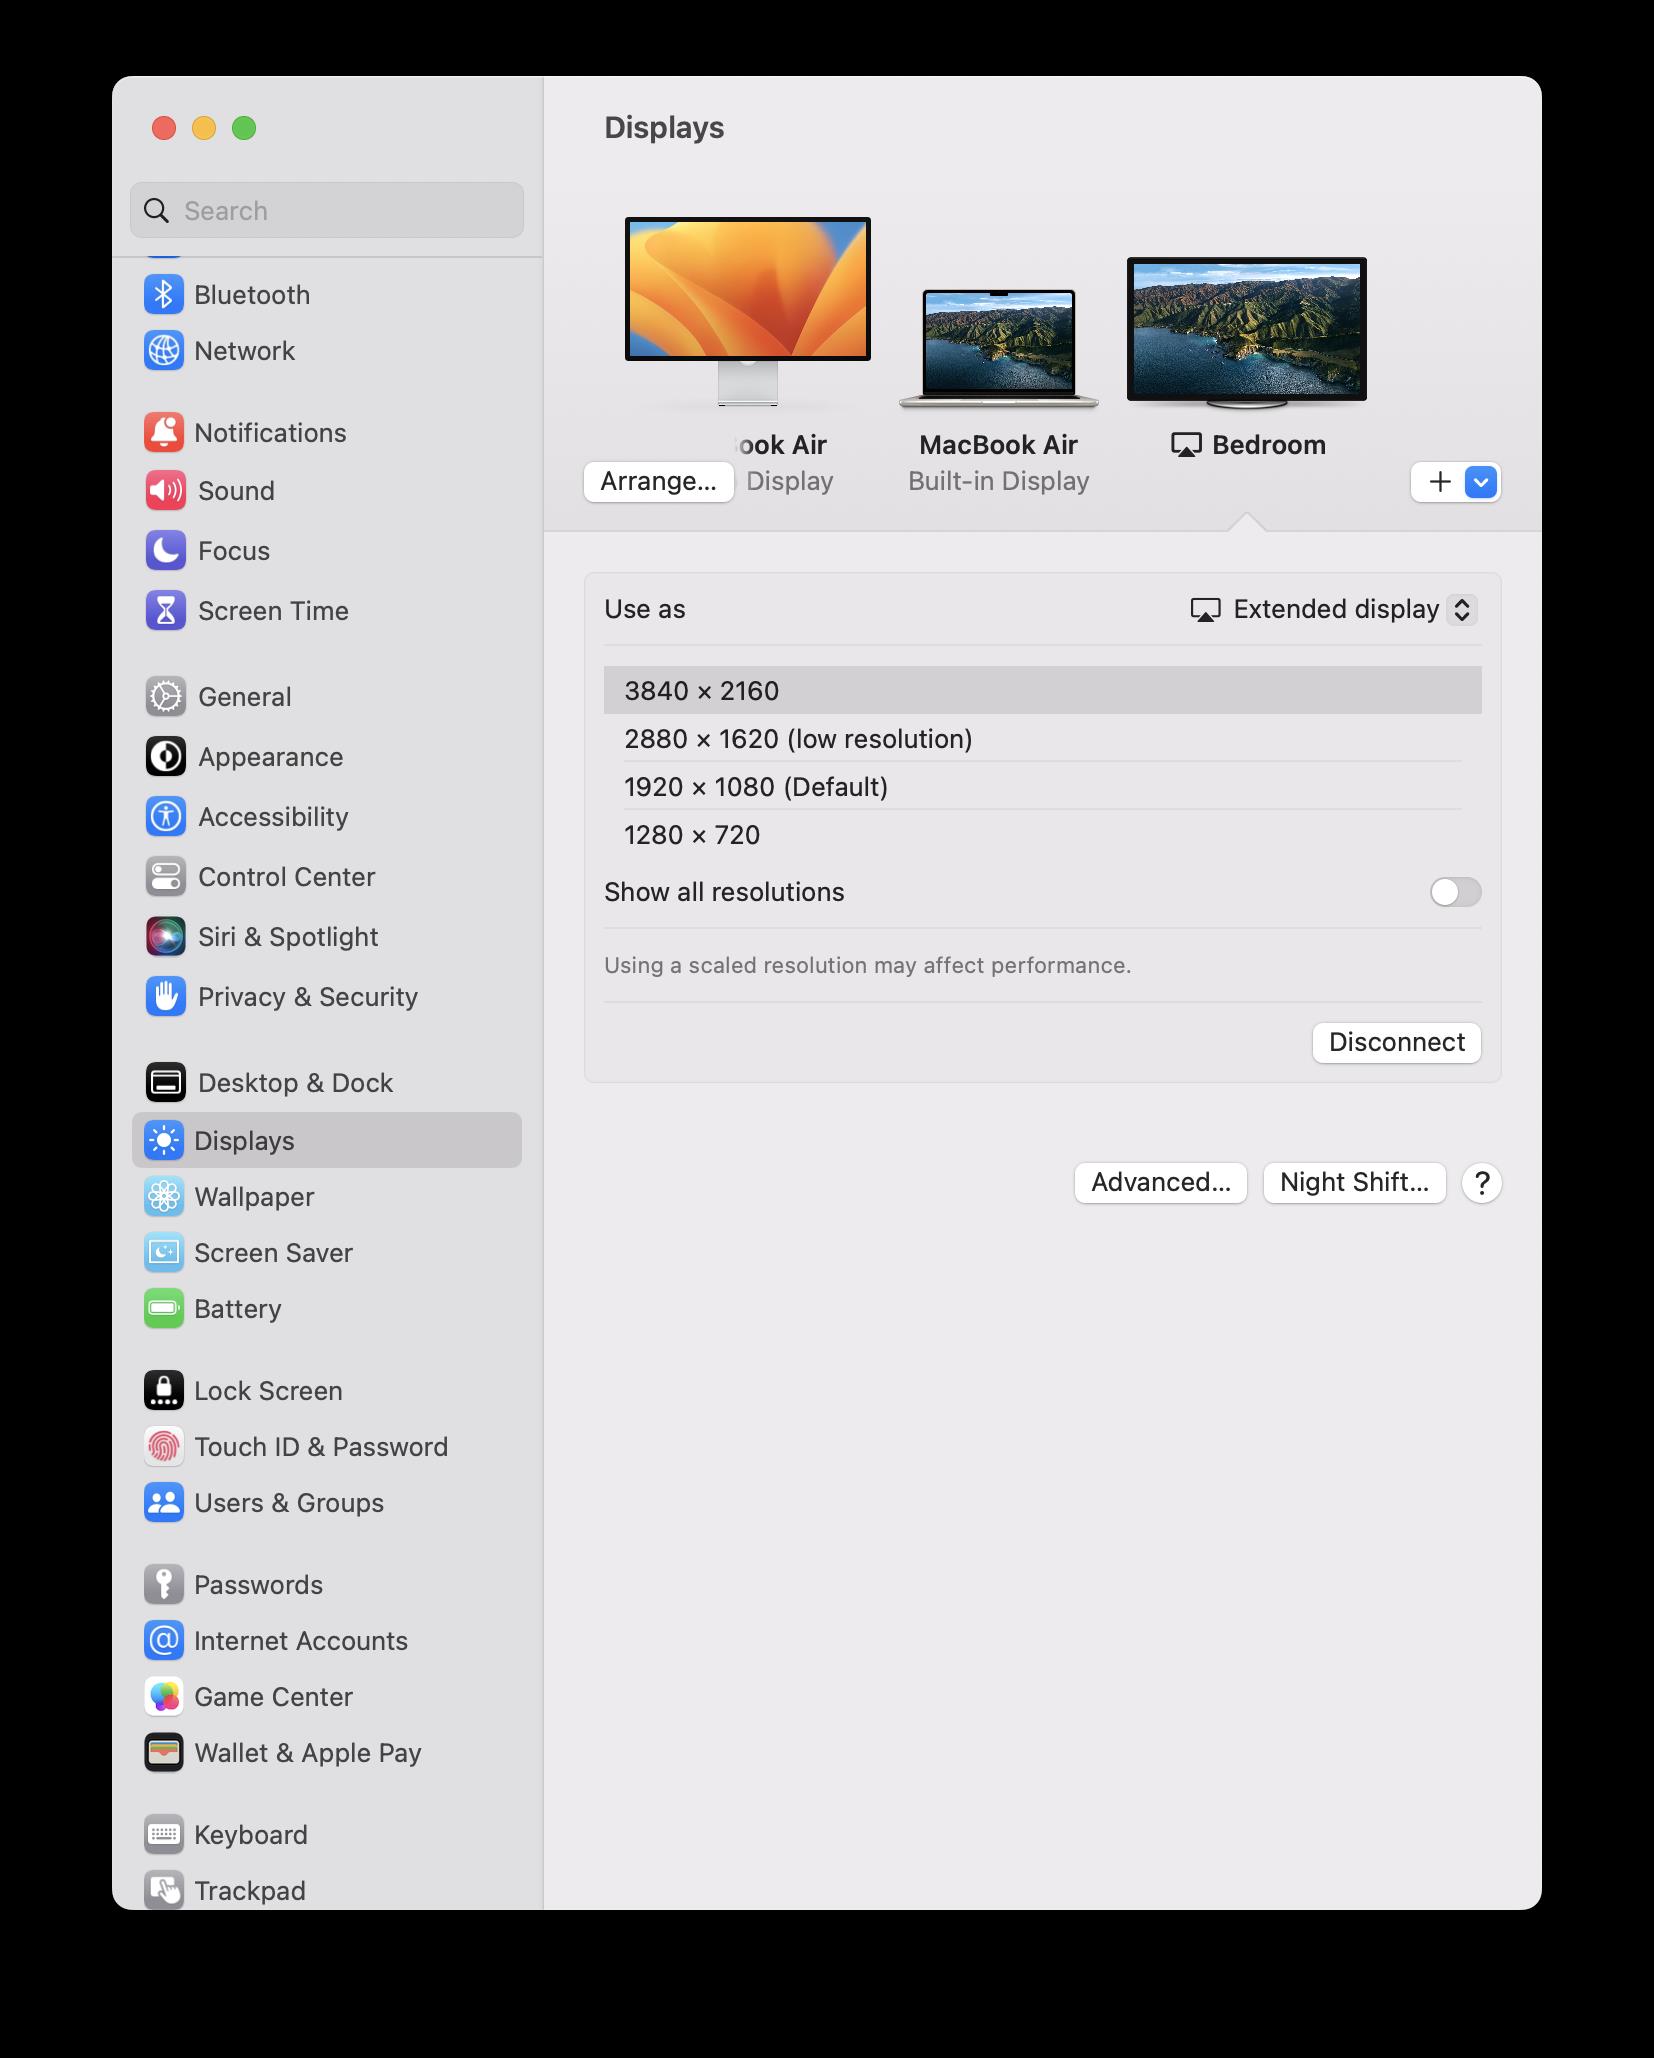Open Screen Time settings
Image resolution: width=1654 pixels, height=2058 pixels.
tap(272, 610)
